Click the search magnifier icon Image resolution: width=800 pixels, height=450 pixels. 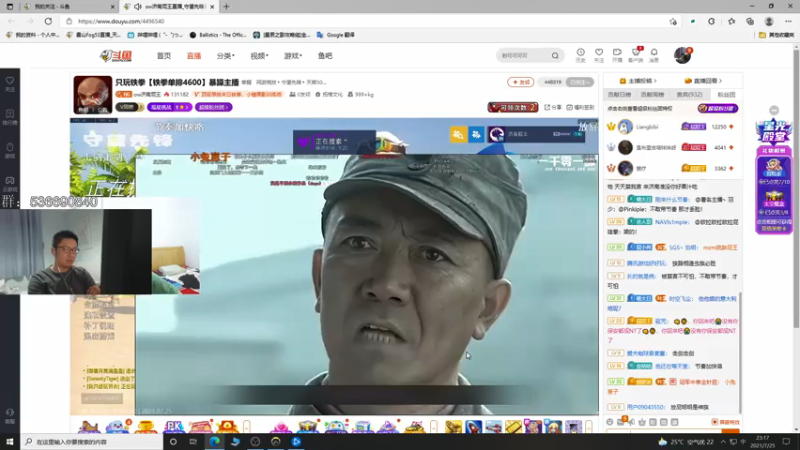[x=555, y=55]
